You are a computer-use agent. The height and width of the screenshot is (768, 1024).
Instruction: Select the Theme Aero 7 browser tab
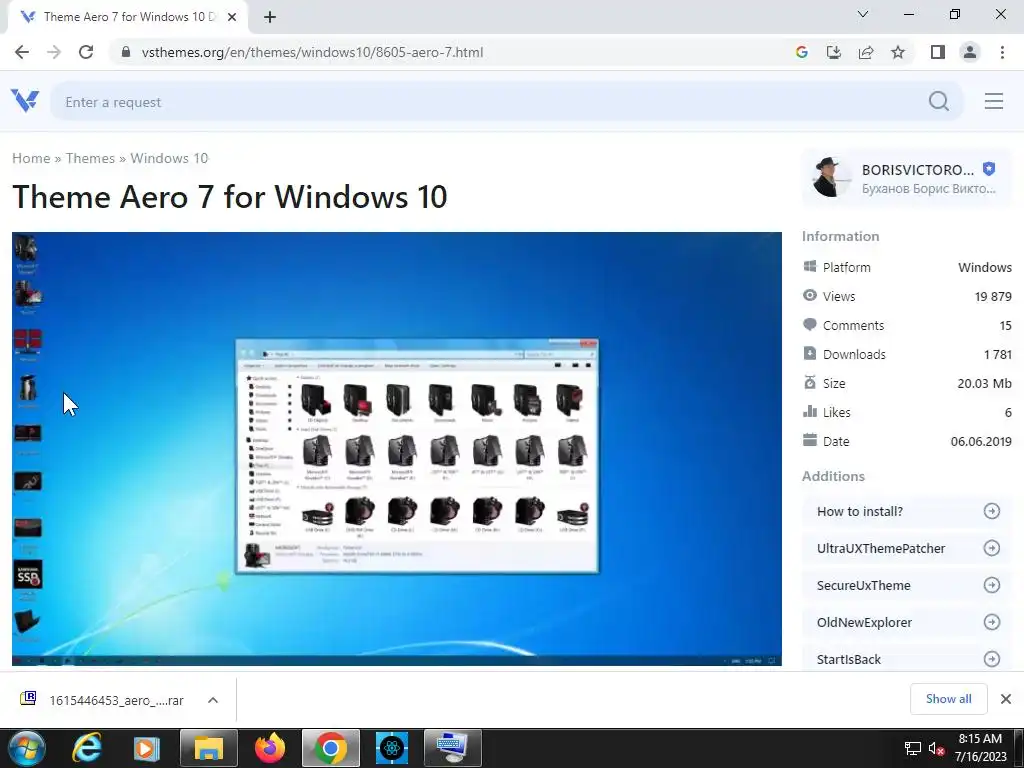pos(128,17)
